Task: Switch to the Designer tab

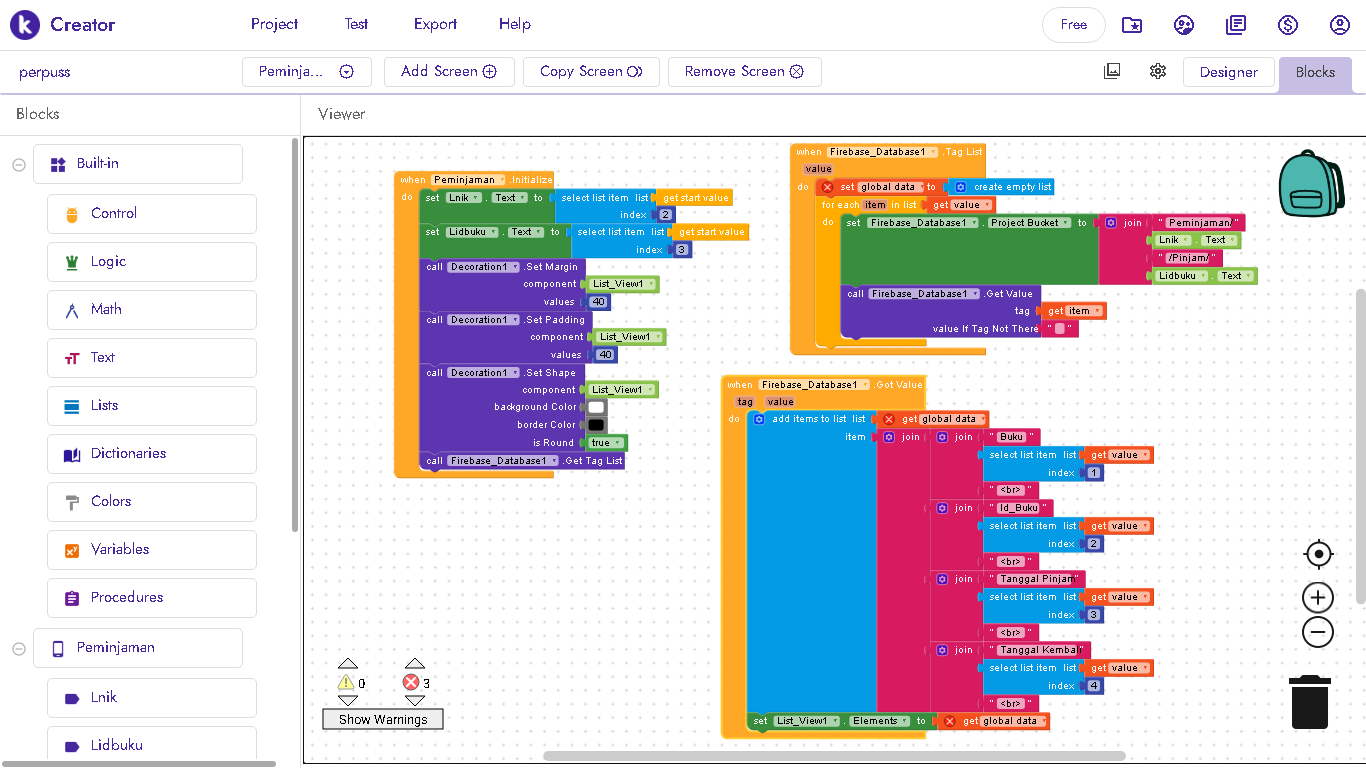Action: [1228, 72]
